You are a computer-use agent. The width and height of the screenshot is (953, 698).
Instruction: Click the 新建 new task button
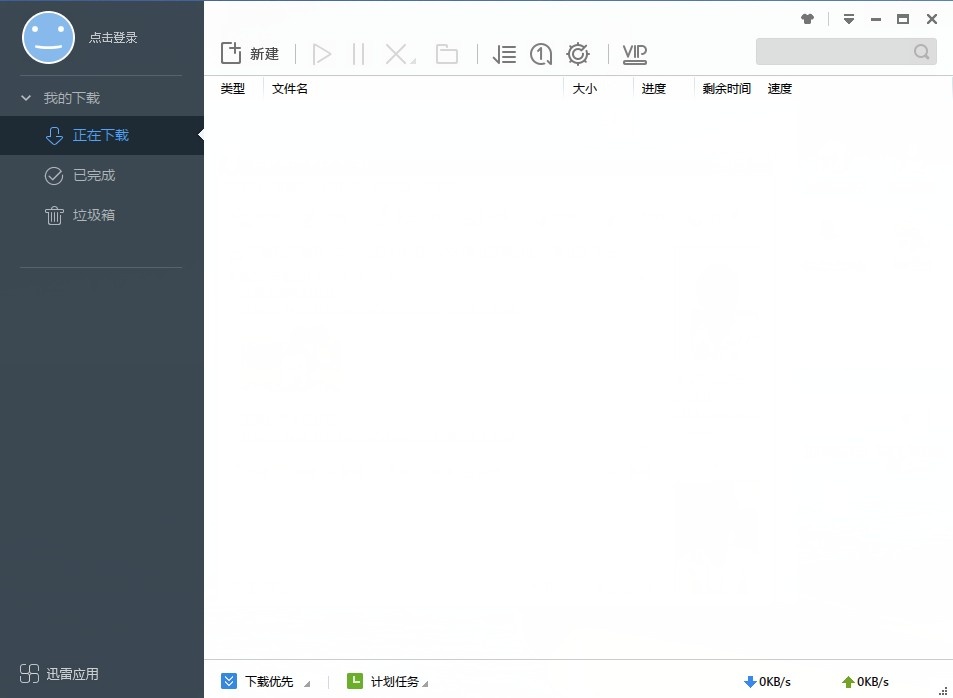[249, 54]
